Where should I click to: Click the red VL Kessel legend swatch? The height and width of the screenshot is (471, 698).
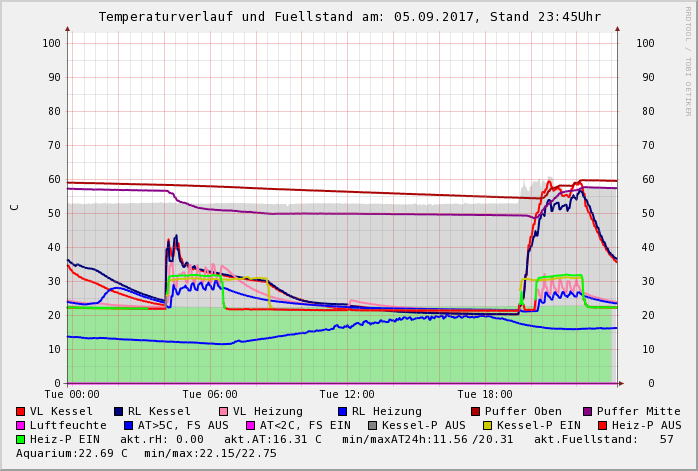point(21,411)
